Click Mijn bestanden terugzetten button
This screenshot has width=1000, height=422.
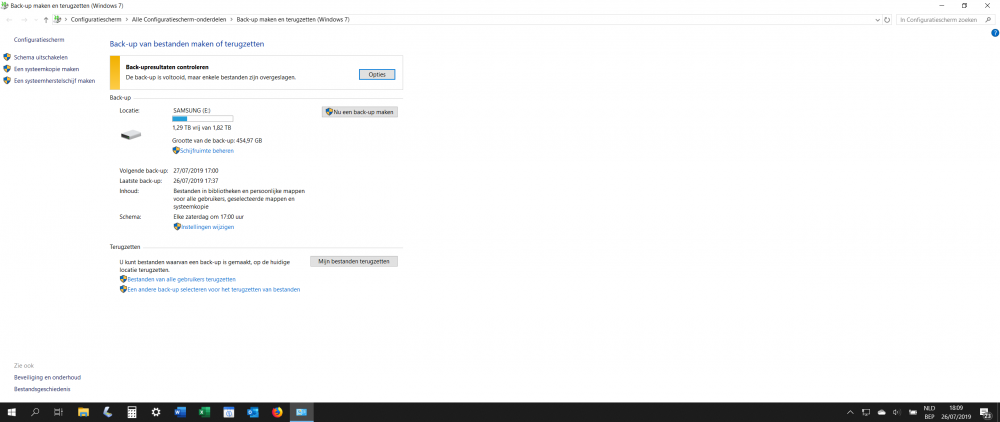(354, 261)
